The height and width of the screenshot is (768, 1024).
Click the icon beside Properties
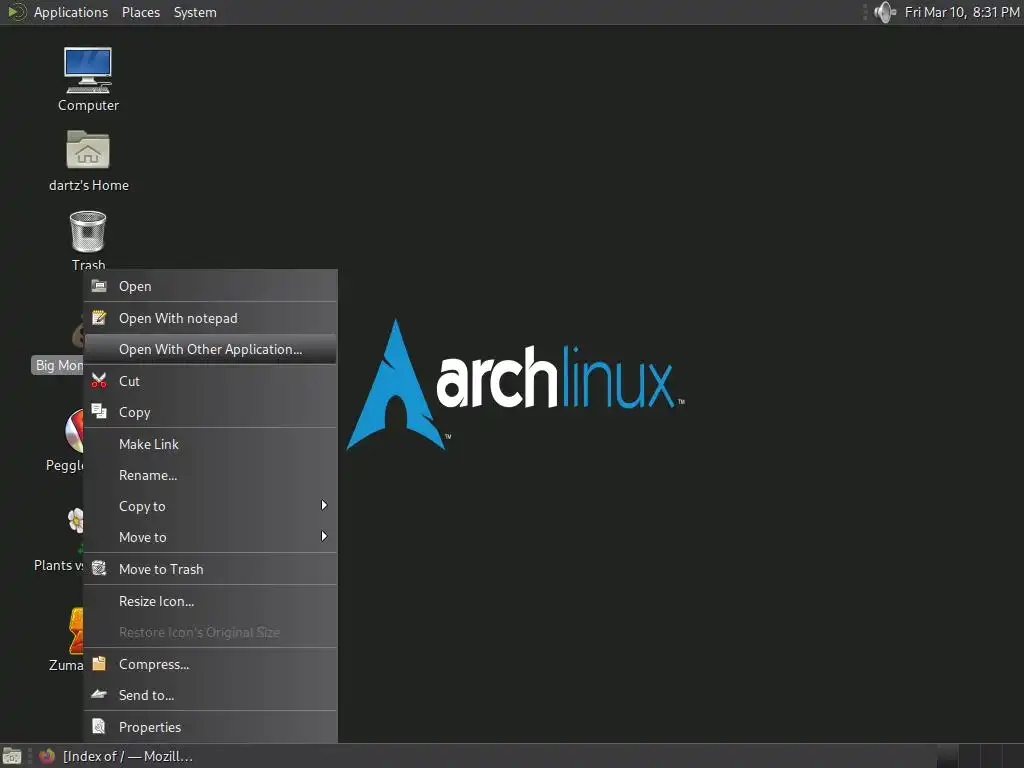pyautogui.click(x=99, y=726)
